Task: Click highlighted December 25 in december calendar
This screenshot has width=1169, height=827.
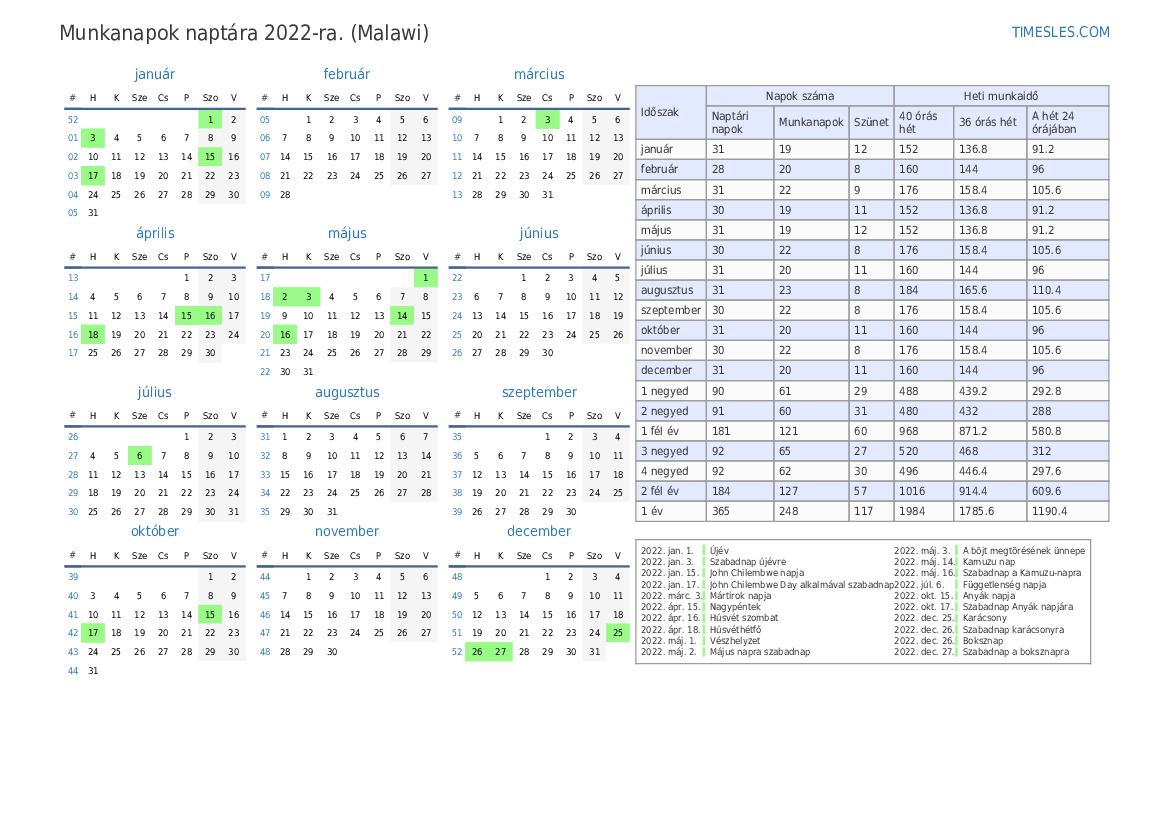Action: tap(617, 632)
